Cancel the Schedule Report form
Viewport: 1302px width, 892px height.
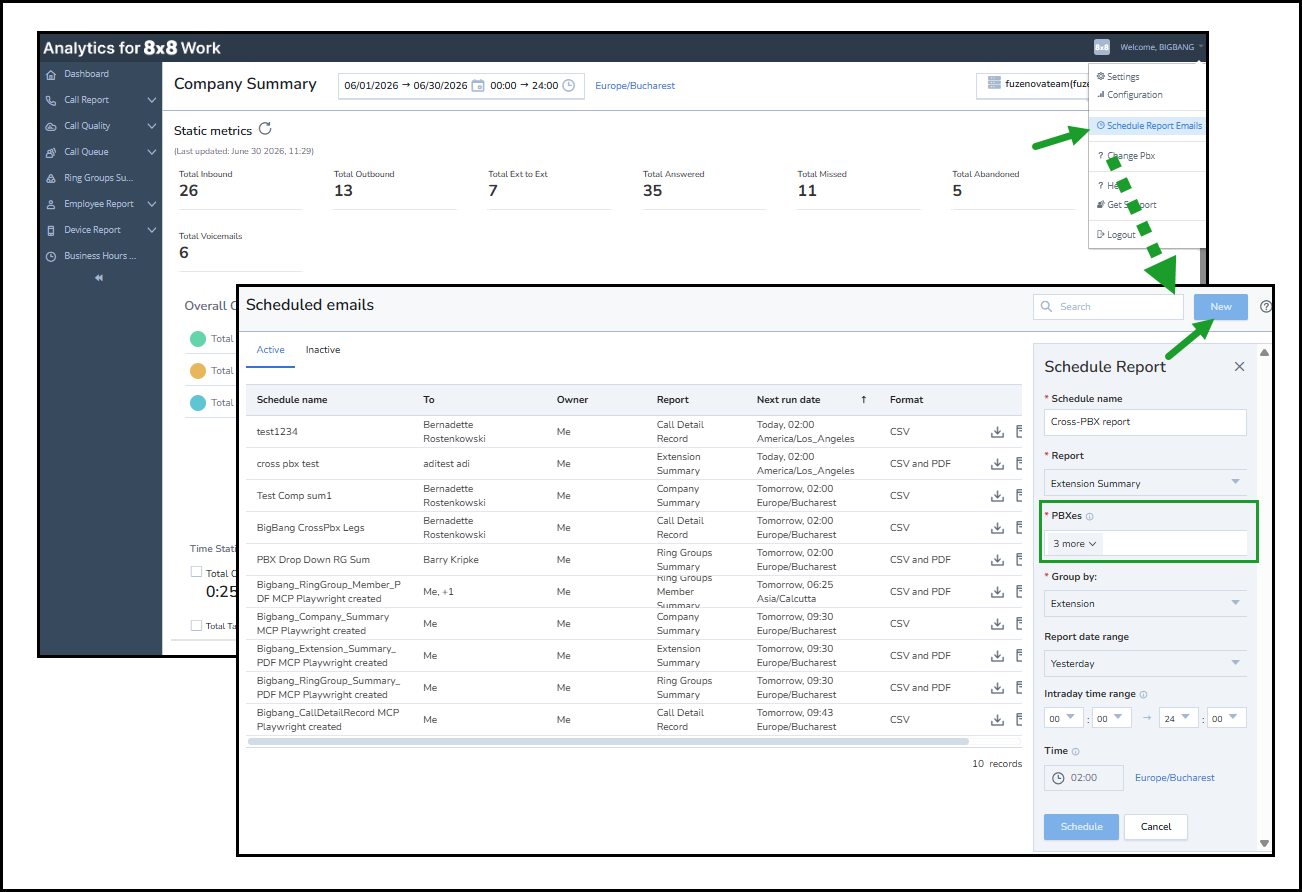(1156, 827)
